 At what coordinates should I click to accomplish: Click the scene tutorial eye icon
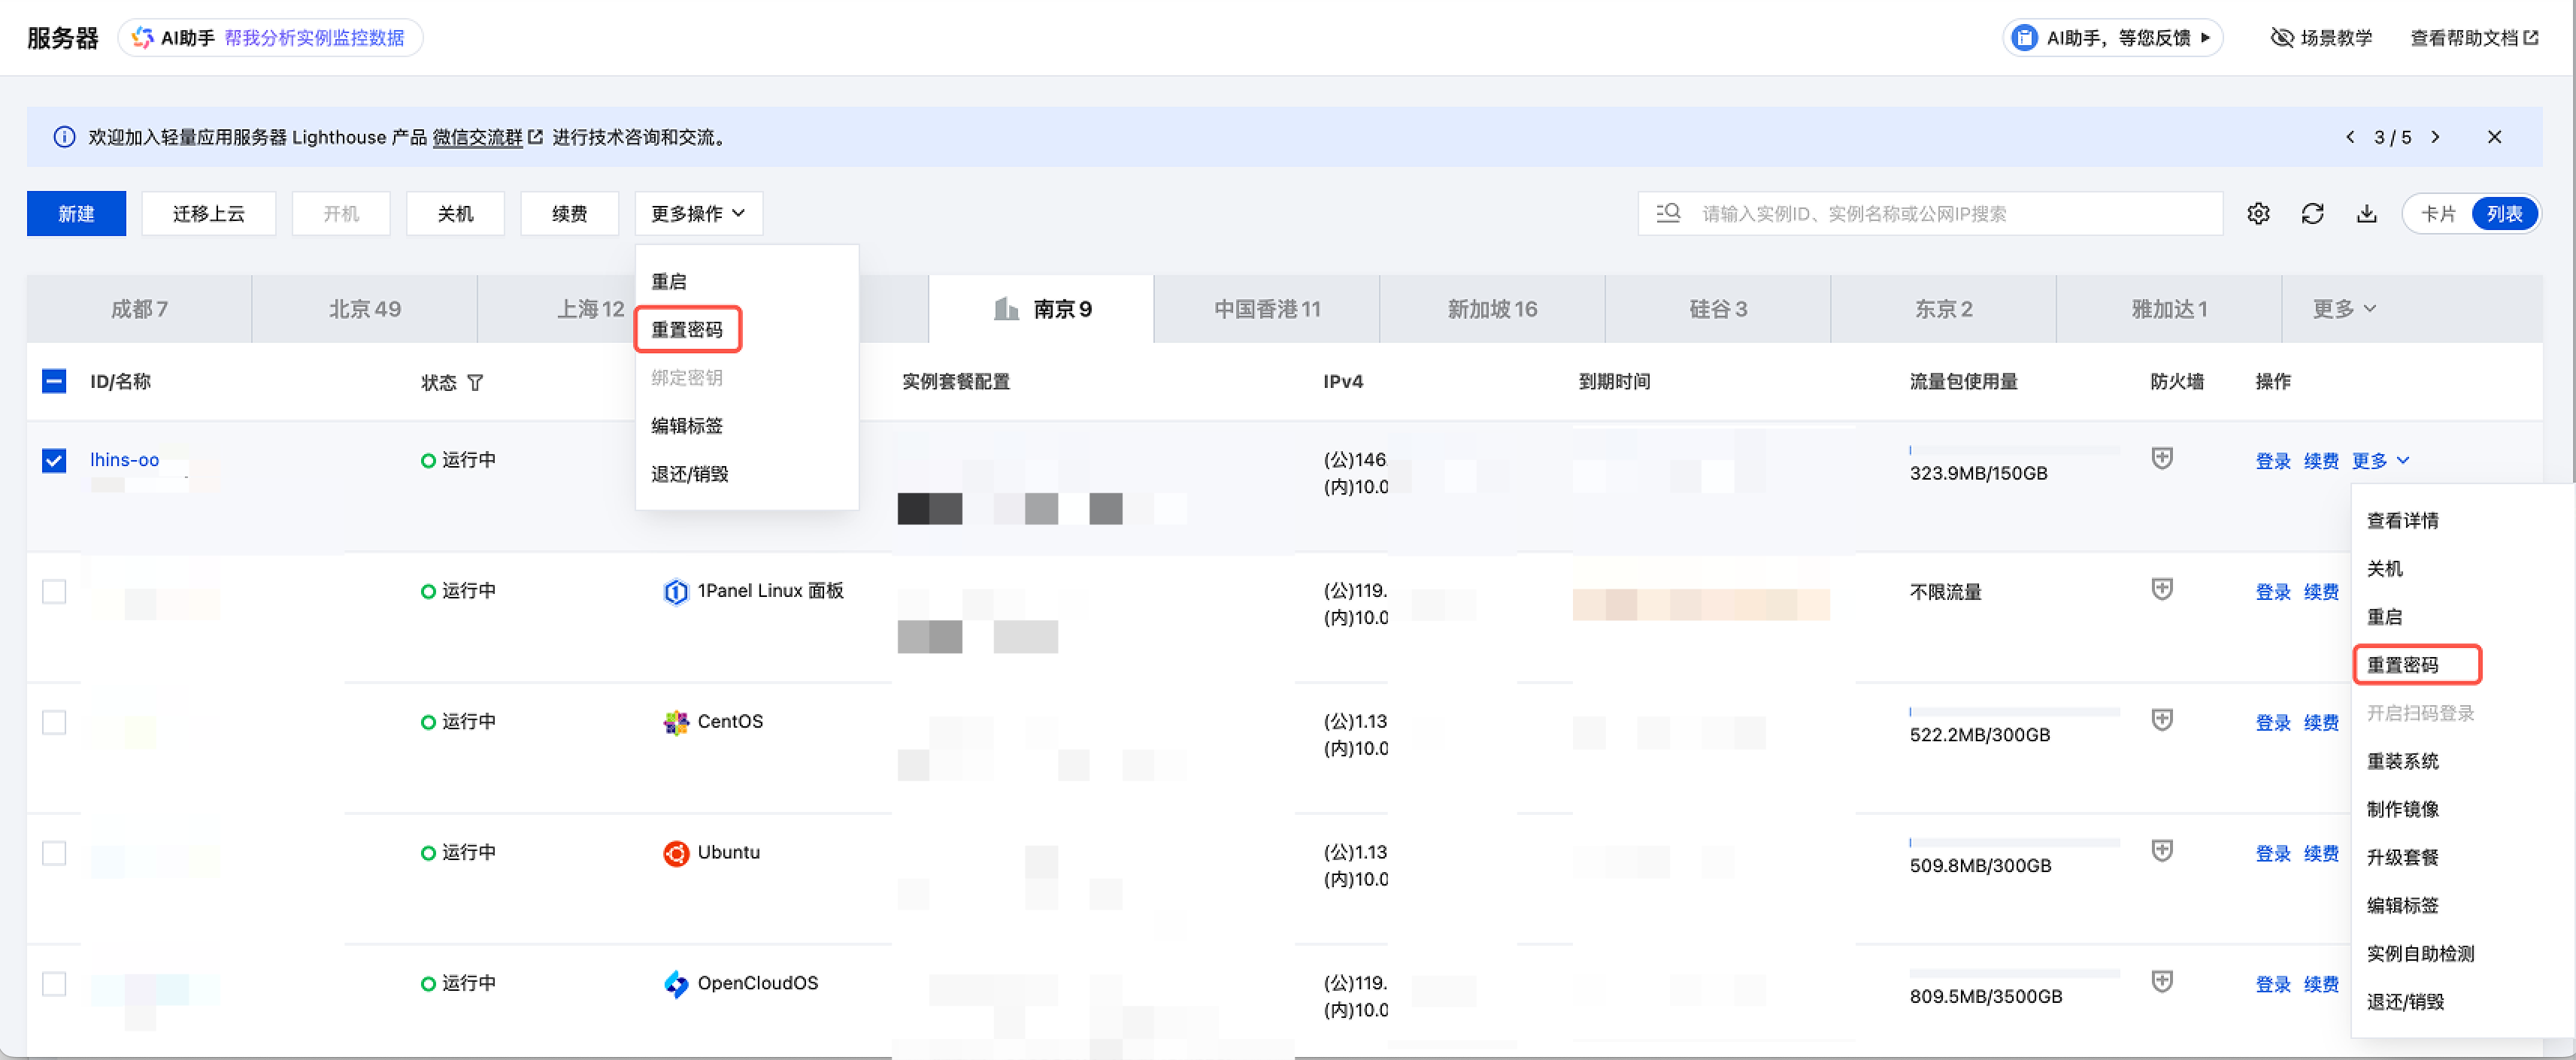2282,38
